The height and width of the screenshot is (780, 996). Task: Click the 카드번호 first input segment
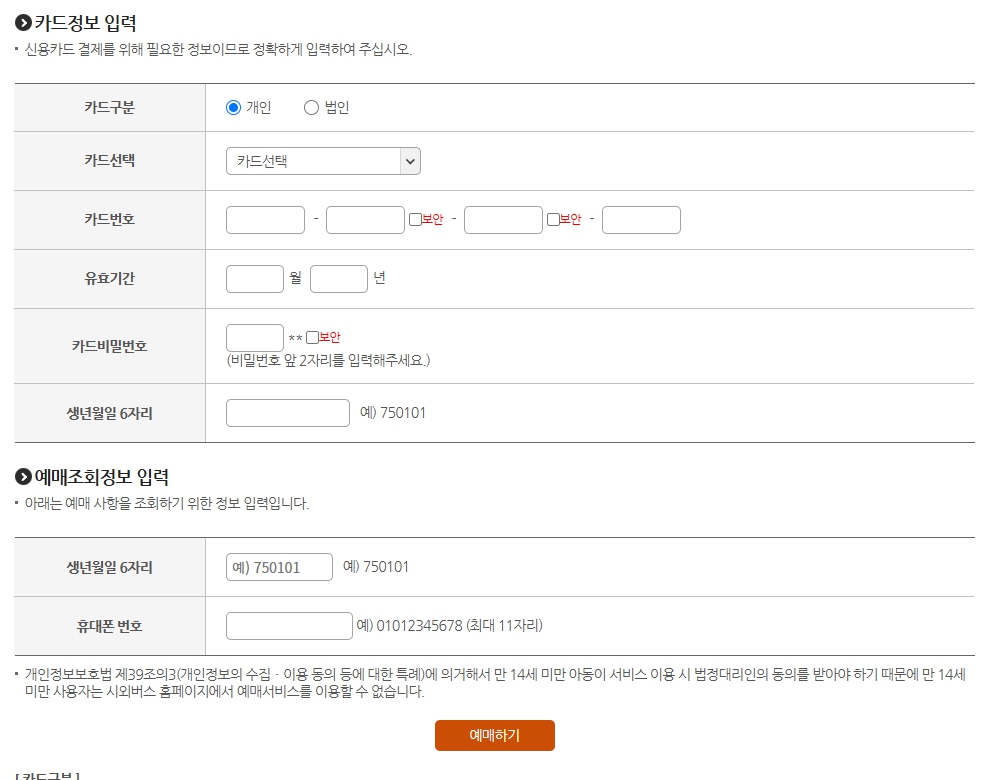coord(264,219)
